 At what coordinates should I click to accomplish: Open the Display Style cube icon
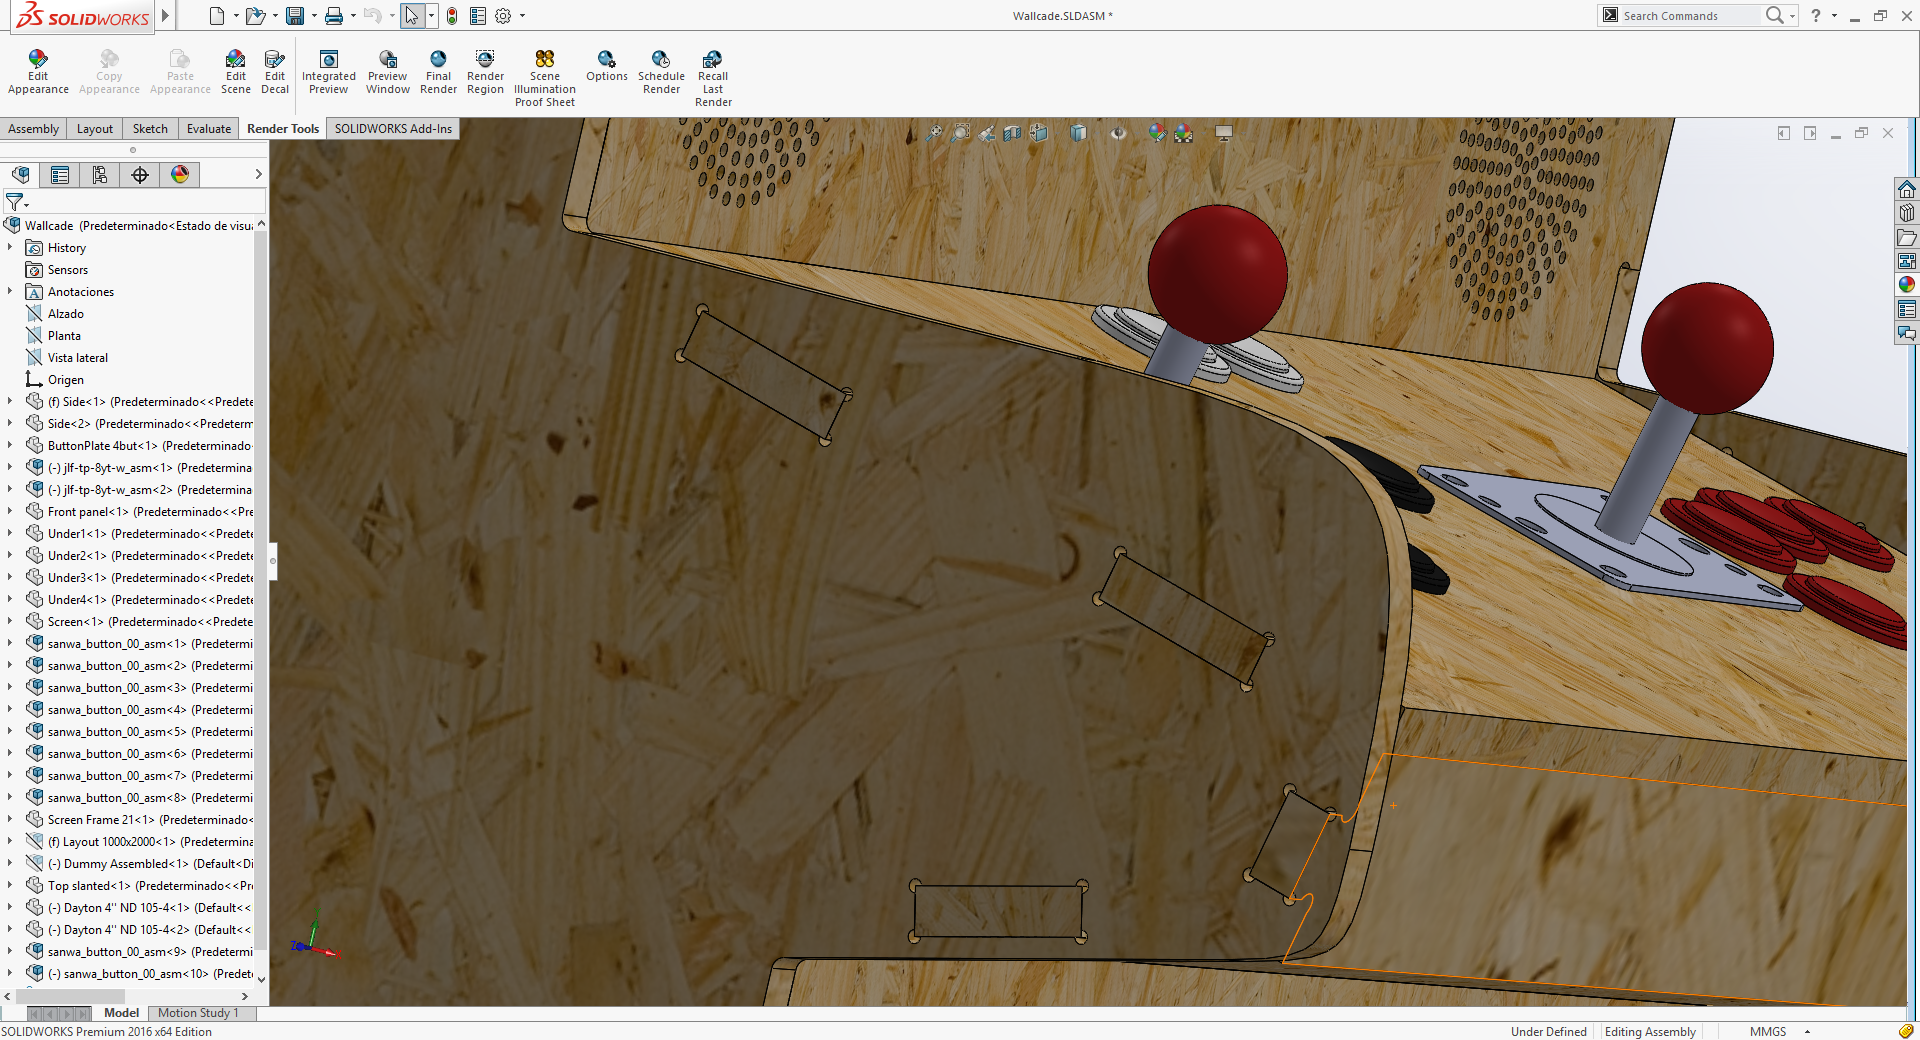point(1078,133)
